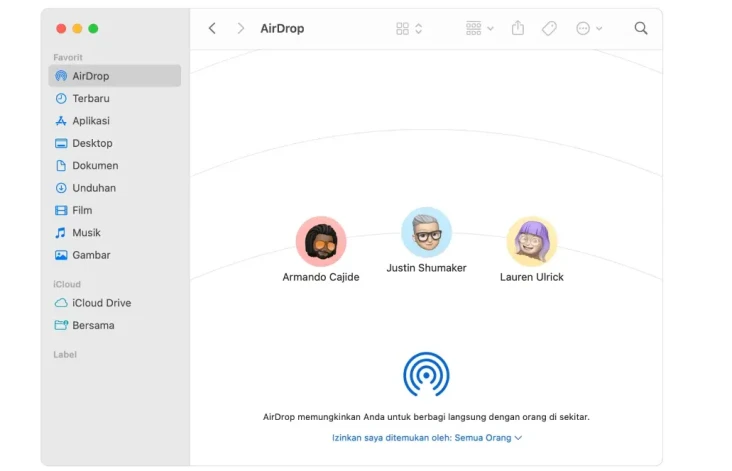Open Dokumen folder label in sidebar
This screenshot has height=471, width=732.
[x=95, y=165]
